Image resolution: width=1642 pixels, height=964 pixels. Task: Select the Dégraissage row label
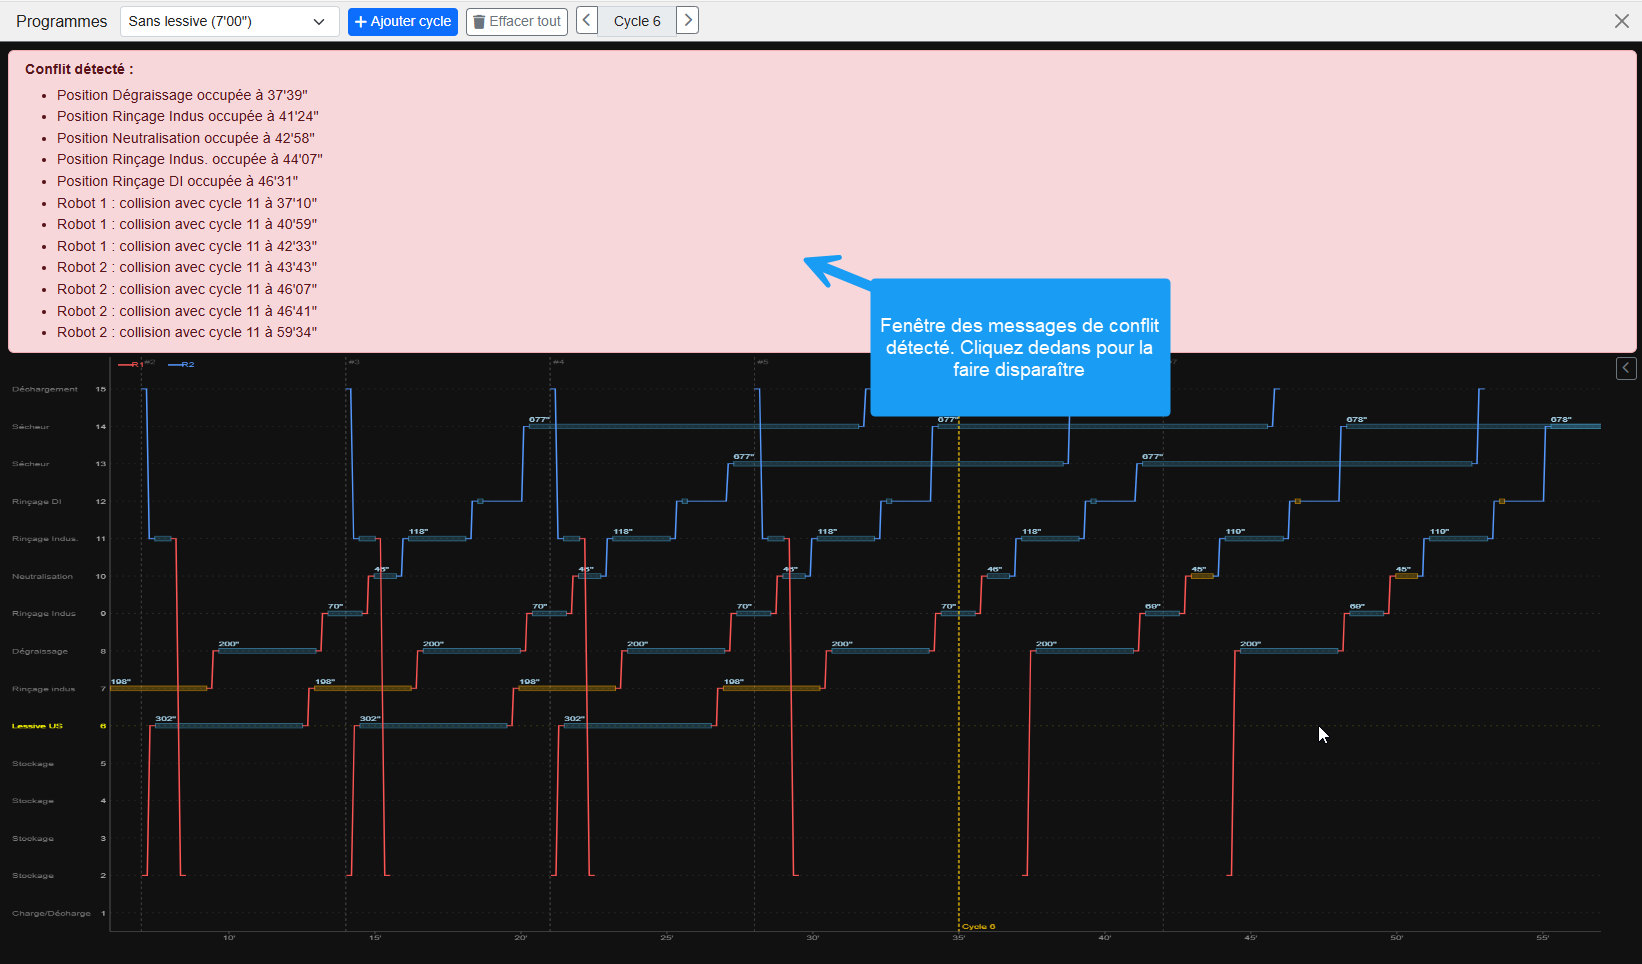coord(40,651)
